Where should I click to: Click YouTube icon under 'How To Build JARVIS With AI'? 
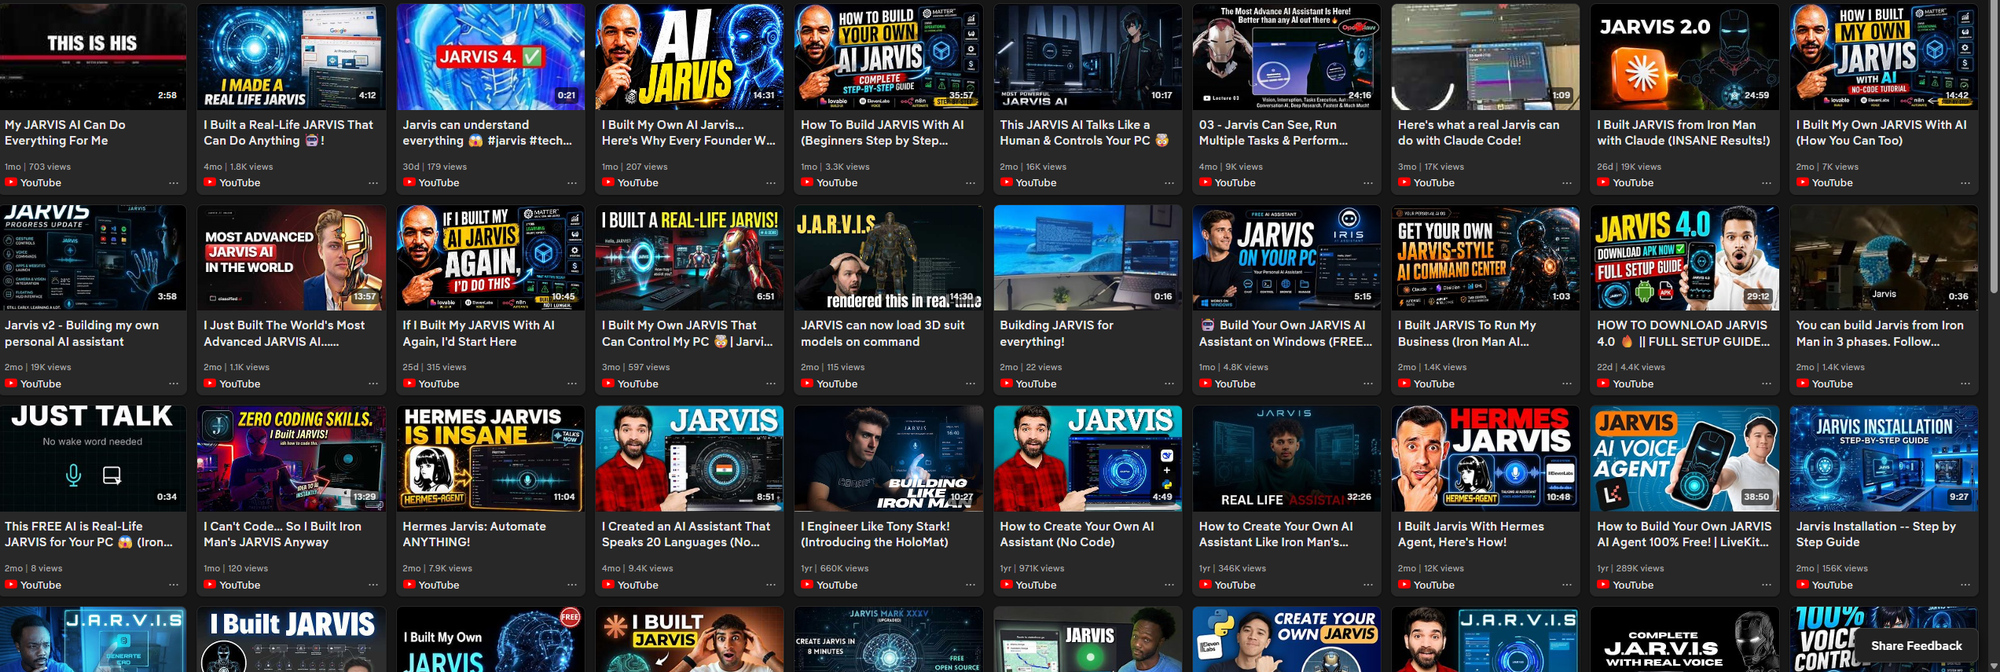click(x=807, y=183)
